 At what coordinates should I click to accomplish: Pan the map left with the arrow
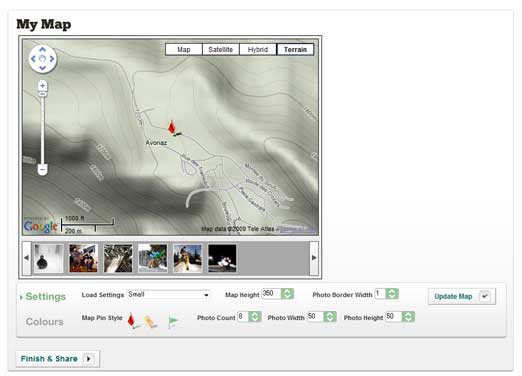pos(33,59)
